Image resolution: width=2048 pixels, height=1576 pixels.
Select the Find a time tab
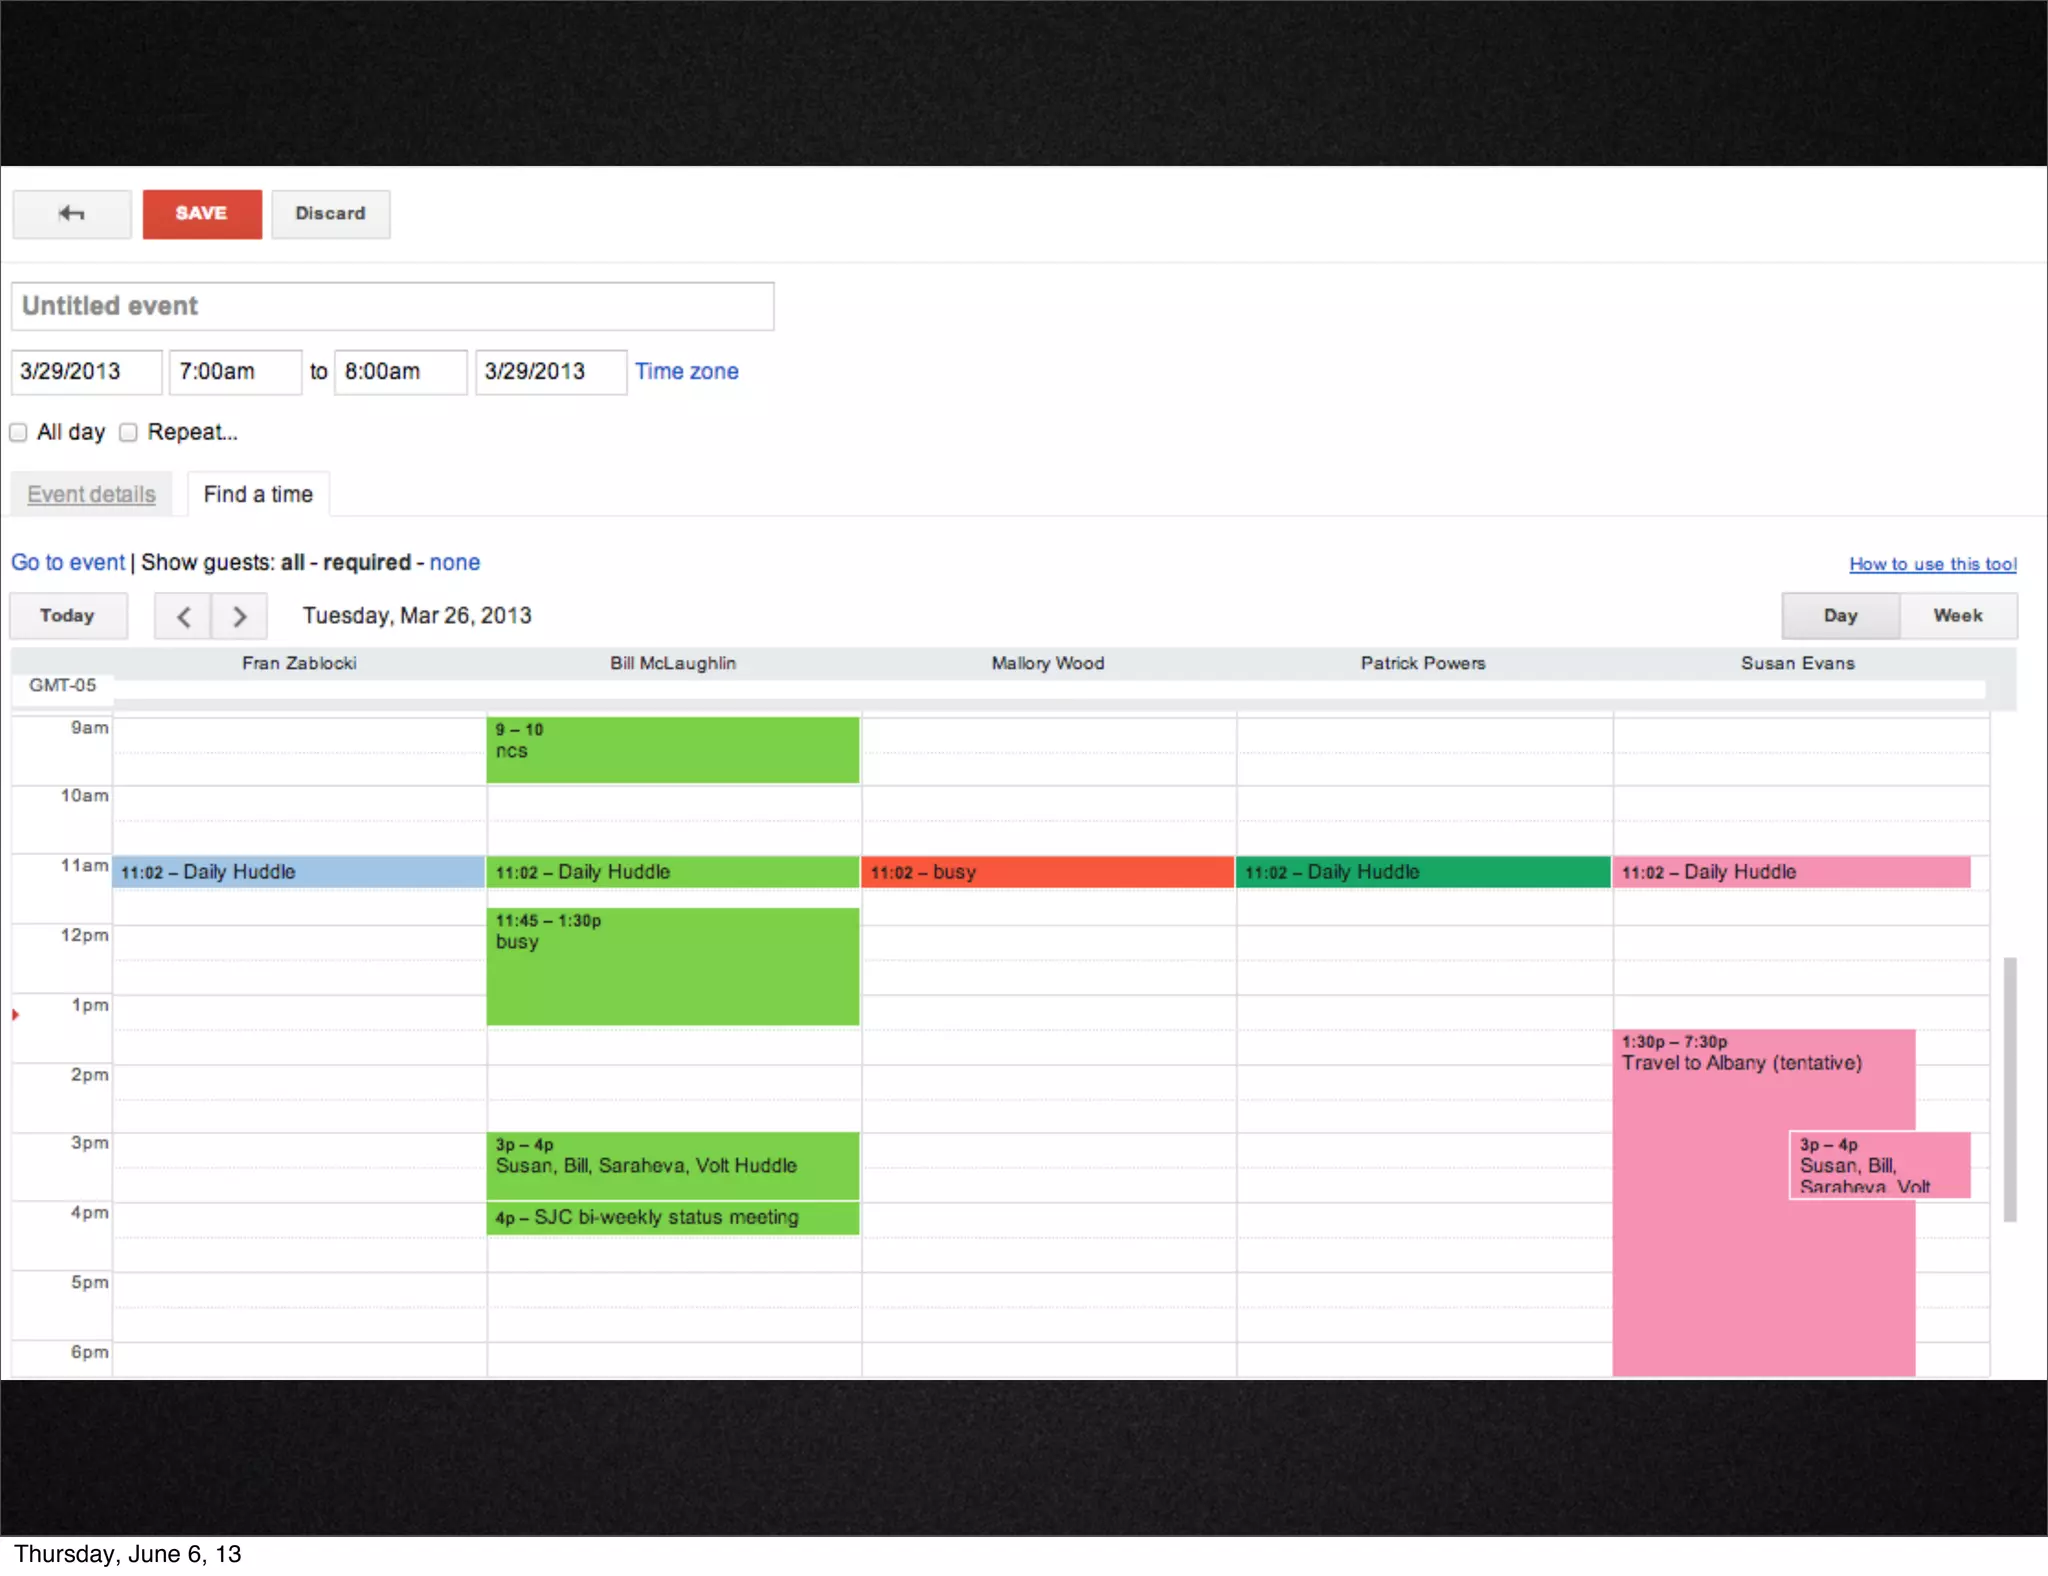coord(258,494)
